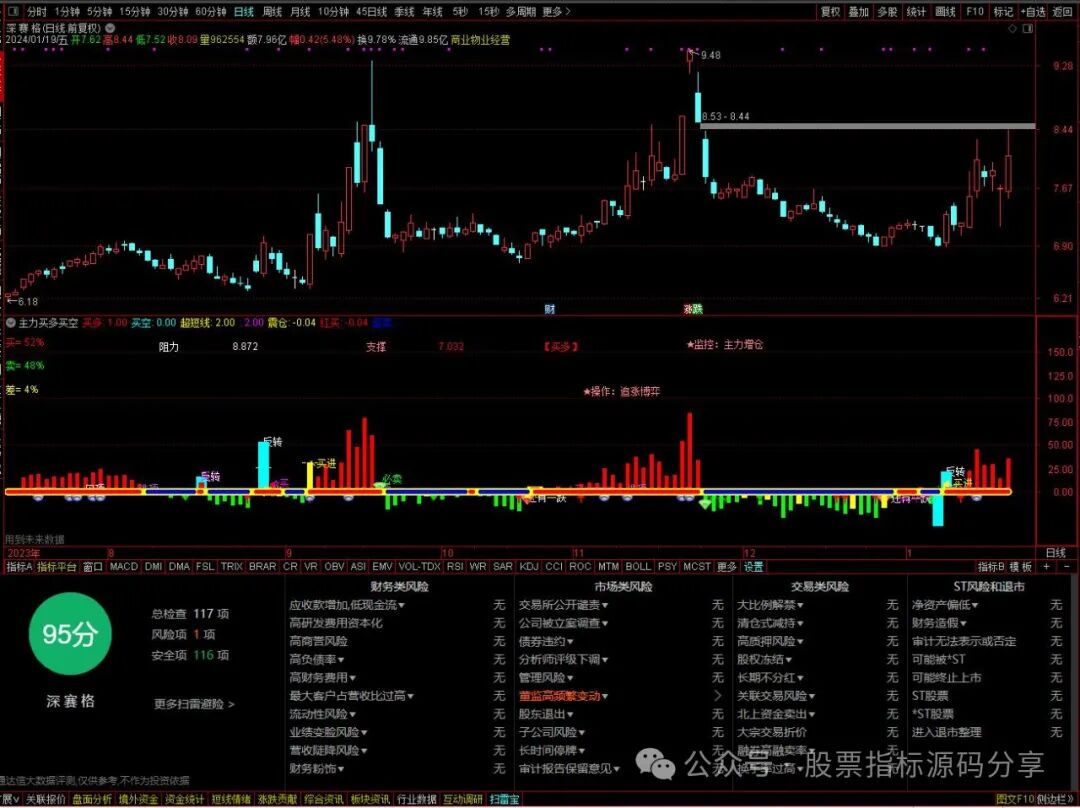Click the 多股 multi-stock button
This screenshot has height=808, width=1080.
click(x=887, y=12)
